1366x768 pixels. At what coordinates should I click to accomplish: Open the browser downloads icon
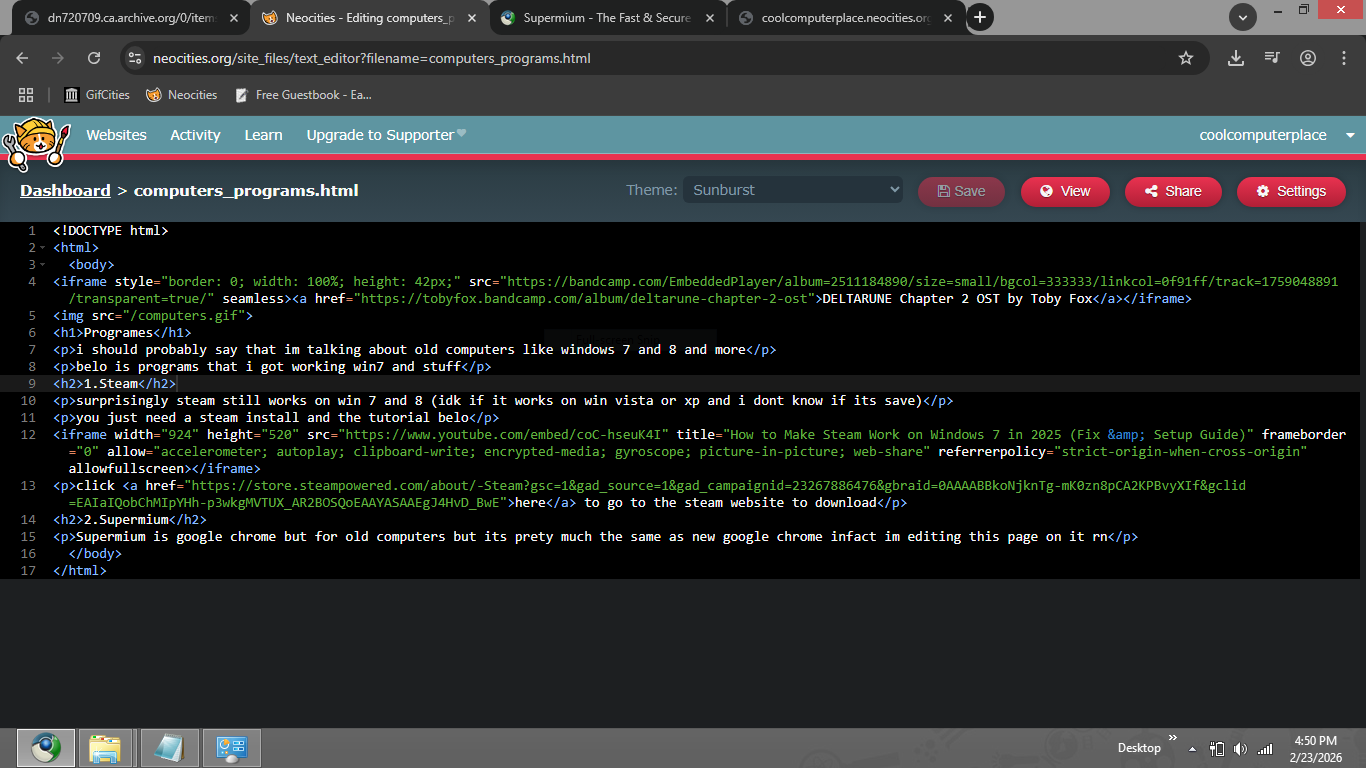point(1236,58)
